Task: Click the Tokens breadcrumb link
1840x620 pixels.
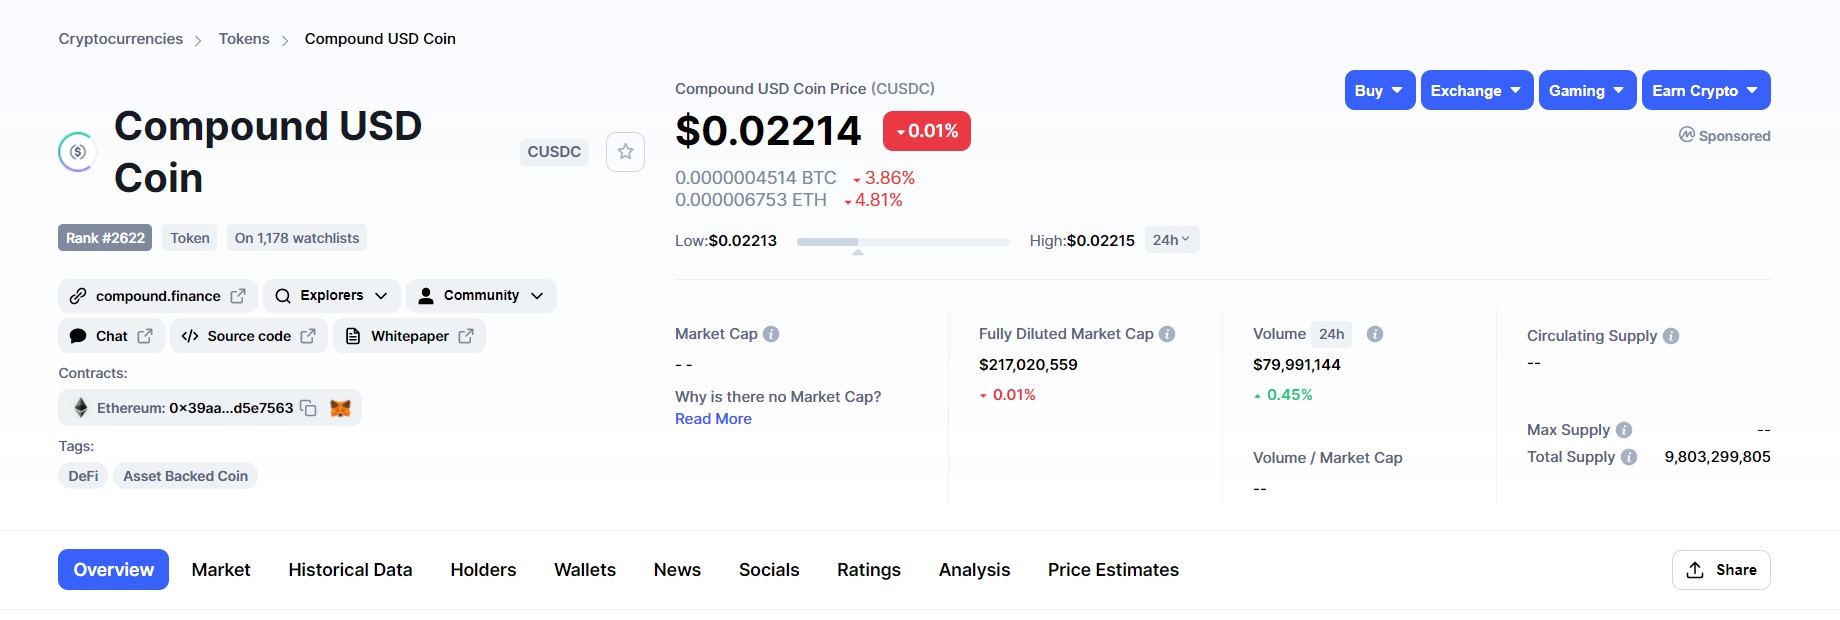Action: [244, 39]
